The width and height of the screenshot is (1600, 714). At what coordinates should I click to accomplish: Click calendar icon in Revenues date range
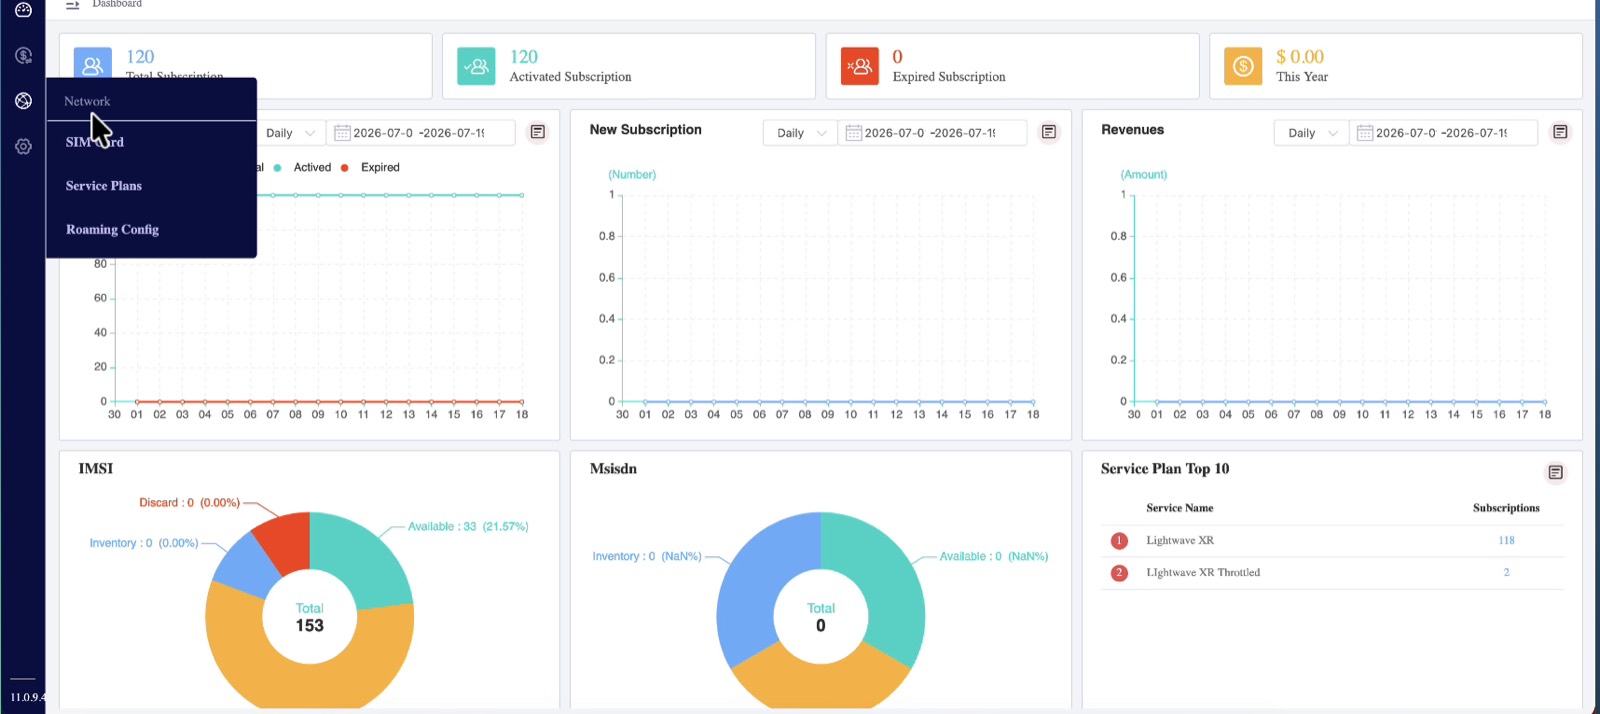tap(1364, 133)
